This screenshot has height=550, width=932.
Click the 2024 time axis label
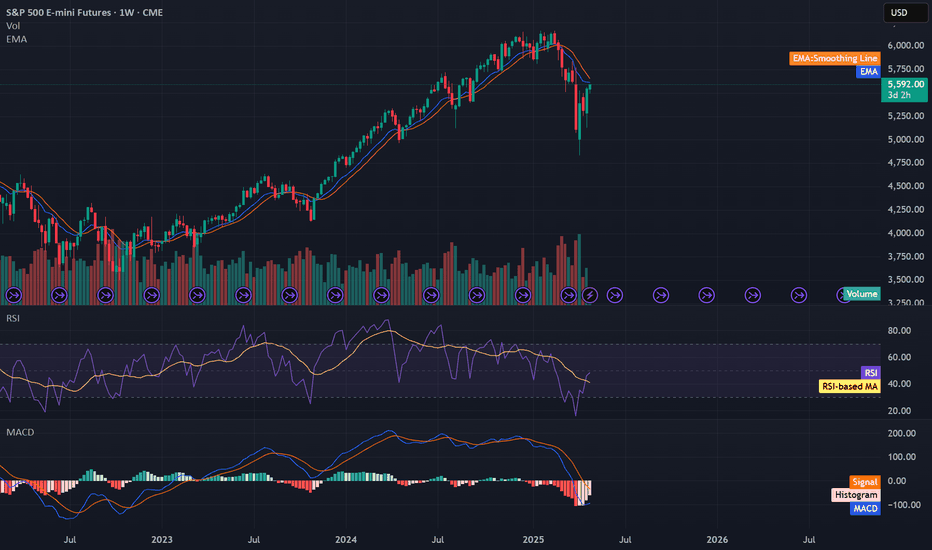[x=346, y=540]
